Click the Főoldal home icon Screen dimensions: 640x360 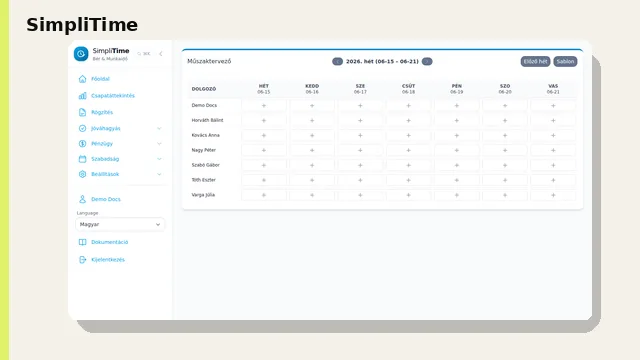tap(82, 79)
